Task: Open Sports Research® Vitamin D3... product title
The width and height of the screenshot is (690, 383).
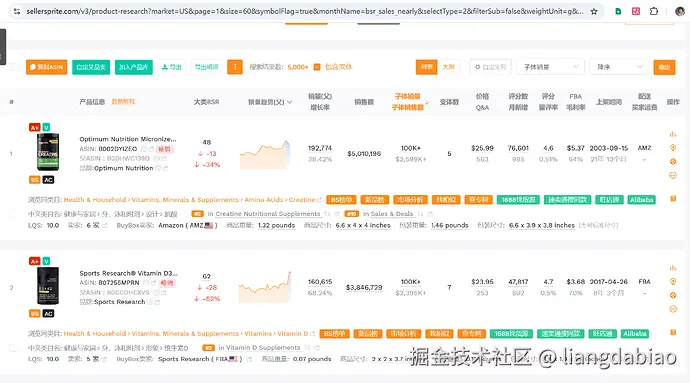Action: coord(128,273)
